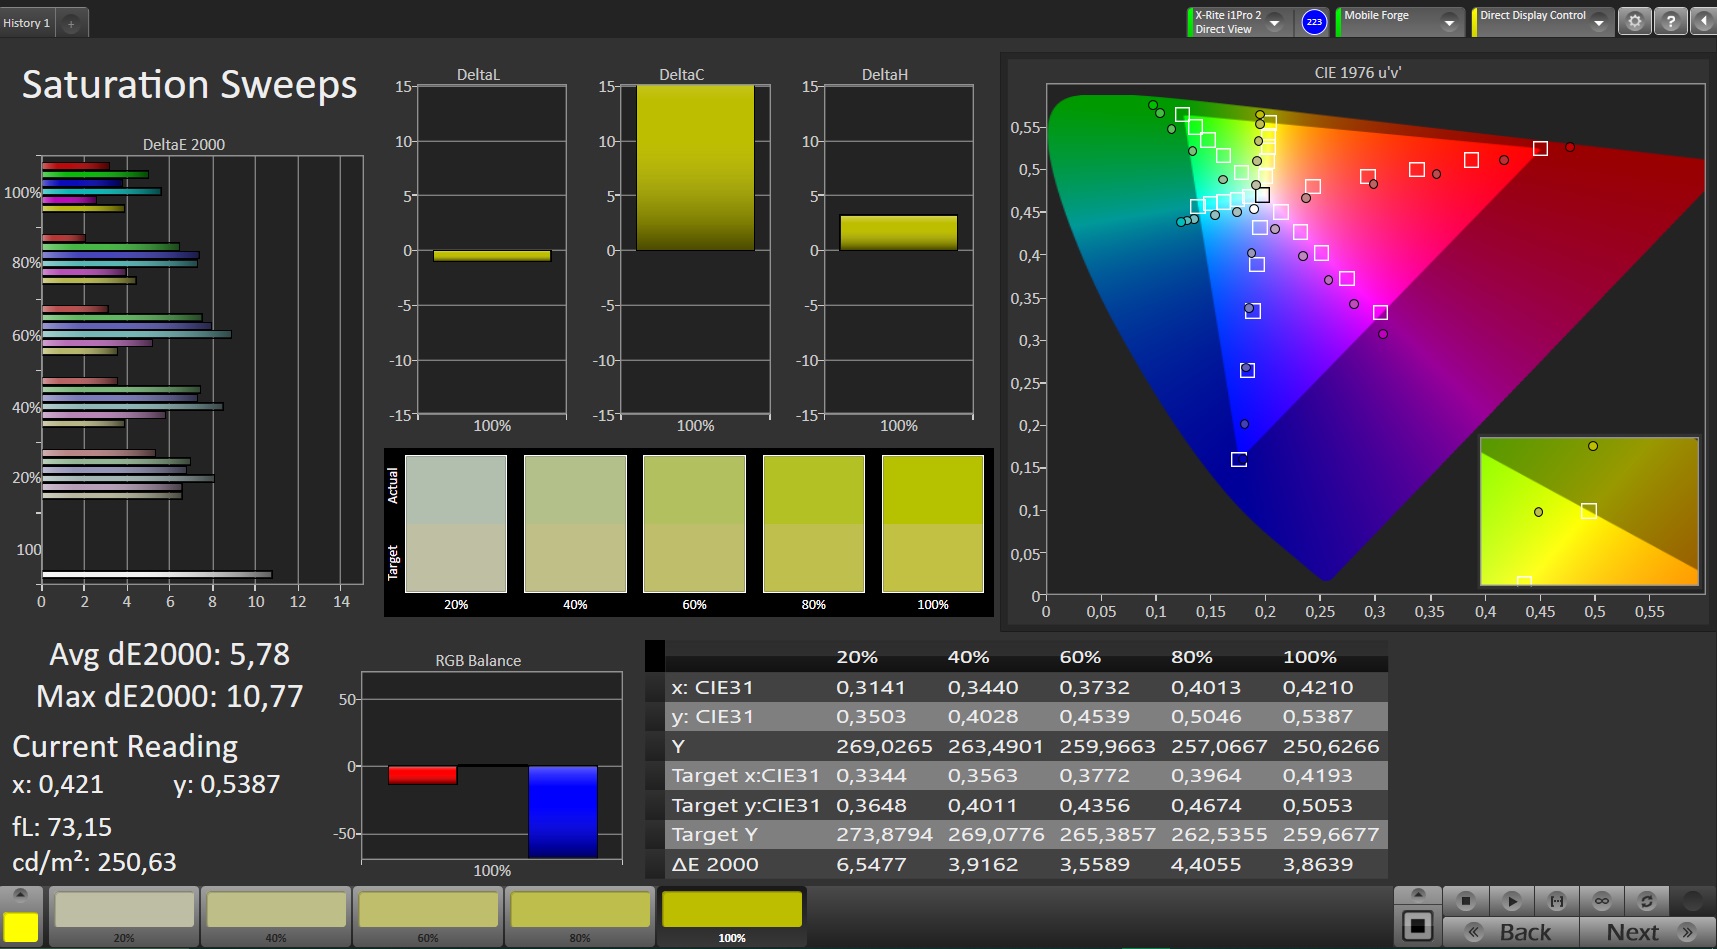
Task: Click the single read bracket icon
Action: click(1557, 901)
